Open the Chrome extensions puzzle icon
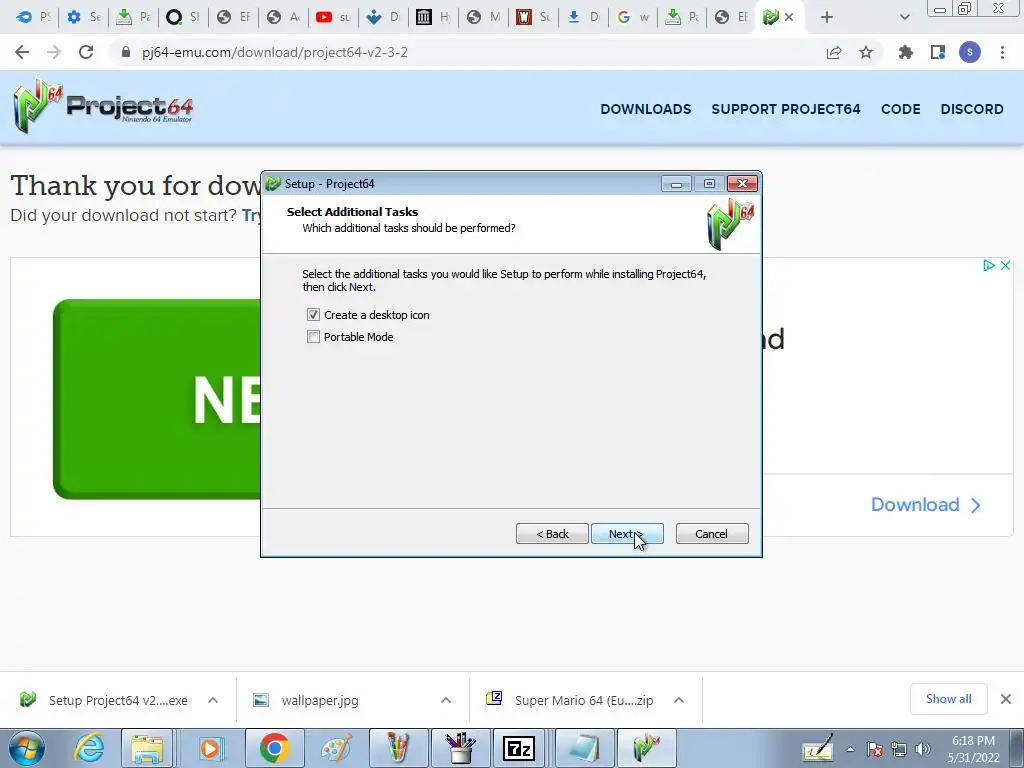Viewport: 1024px width, 768px height. coord(906,52)
